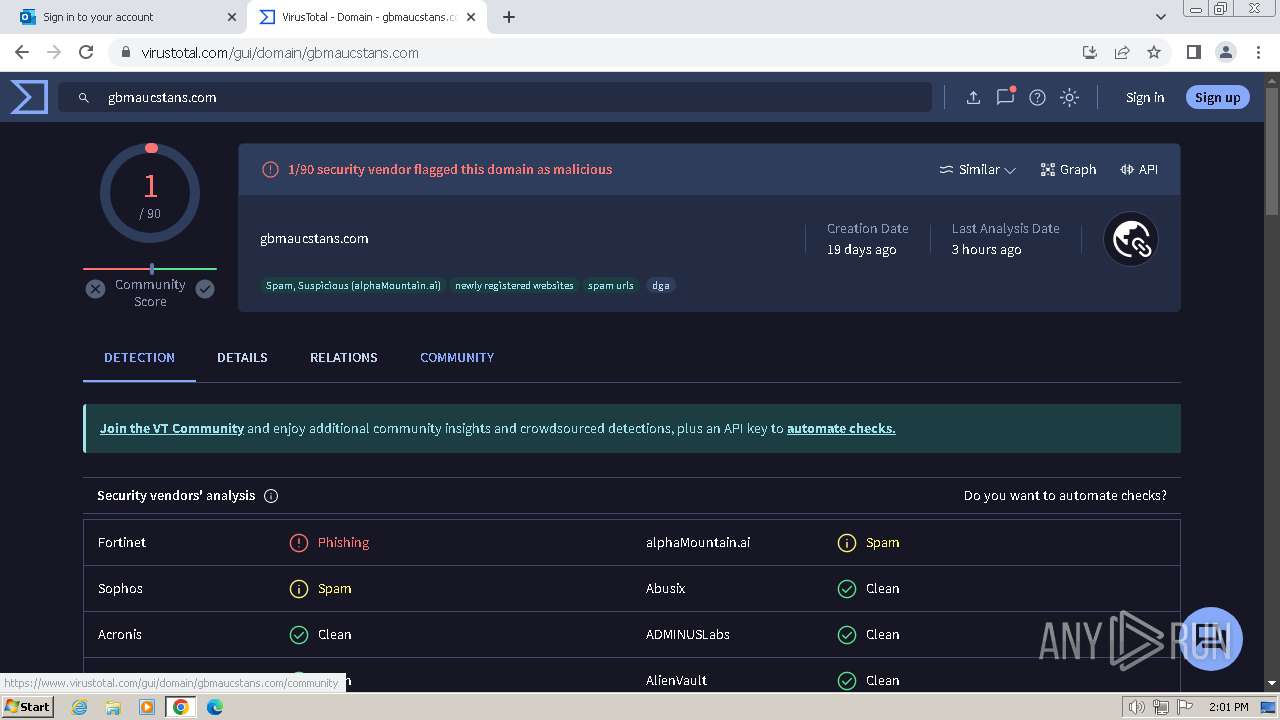Click info icon next to Security vendors' analysis
The image size is (1280, 720).
click(x=271, y=496)
